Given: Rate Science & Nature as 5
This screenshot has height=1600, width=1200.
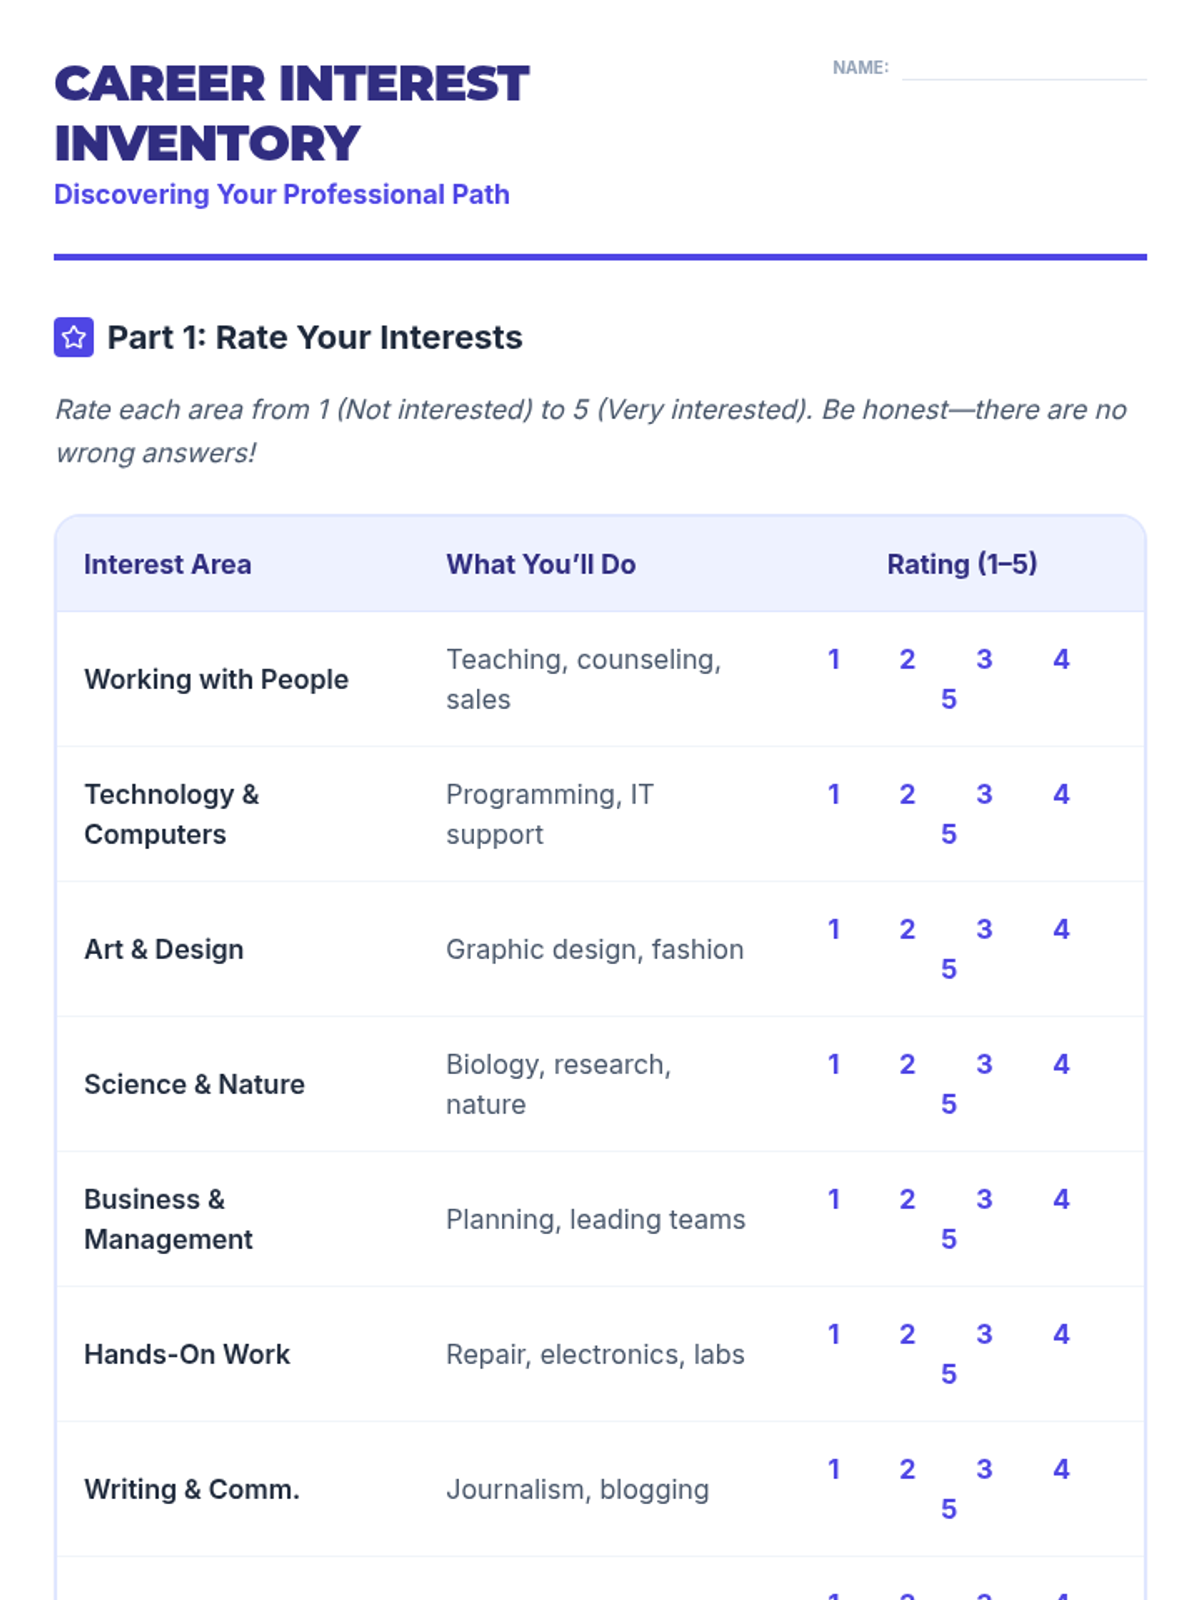Looking at the screenshot, I should pos(948,1104).
